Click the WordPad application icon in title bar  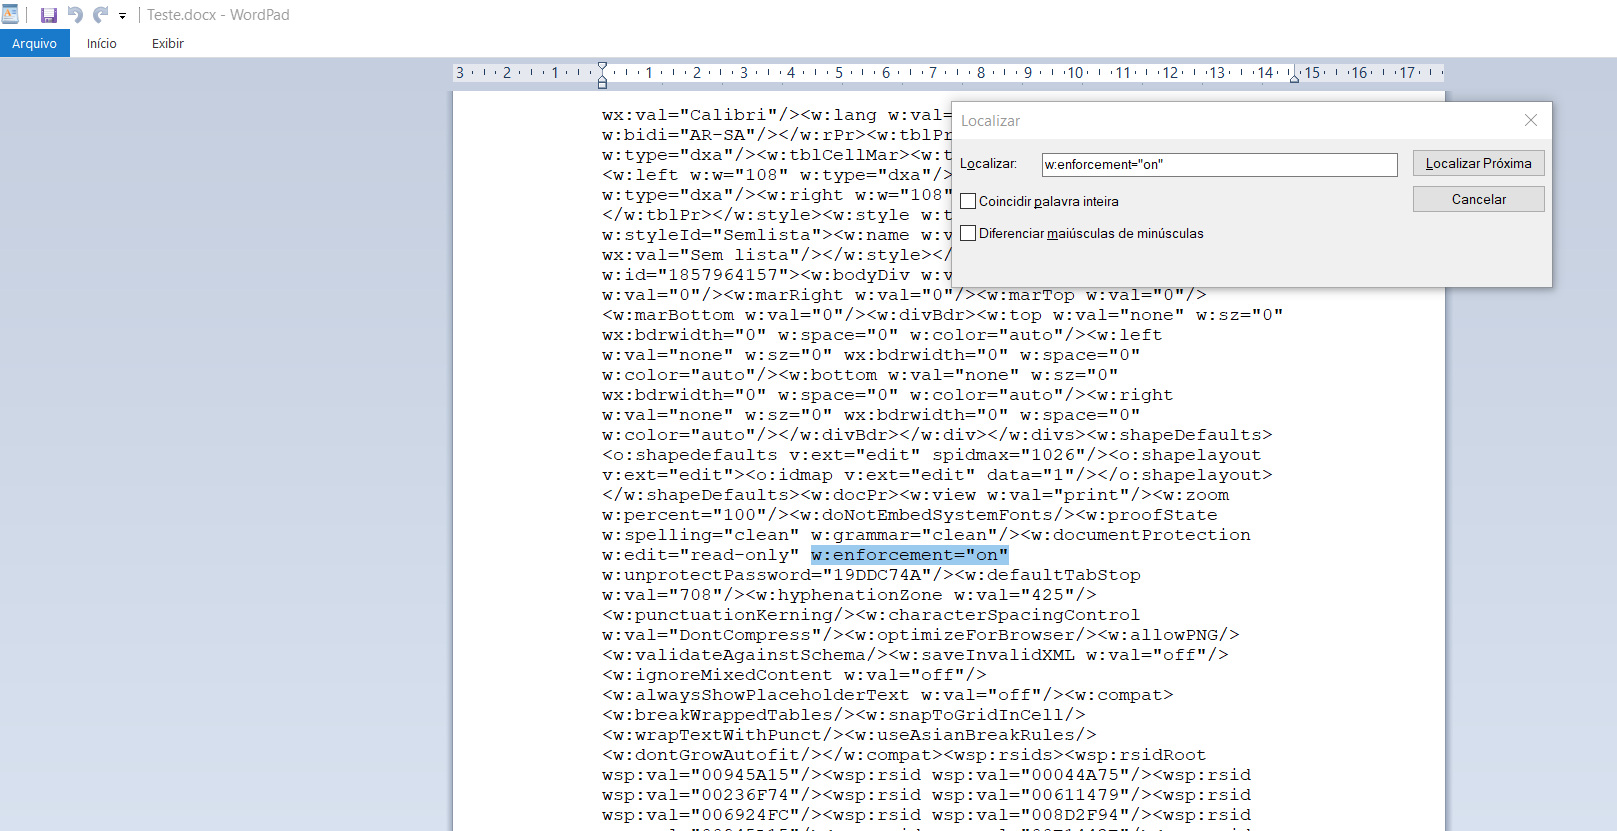10,14
